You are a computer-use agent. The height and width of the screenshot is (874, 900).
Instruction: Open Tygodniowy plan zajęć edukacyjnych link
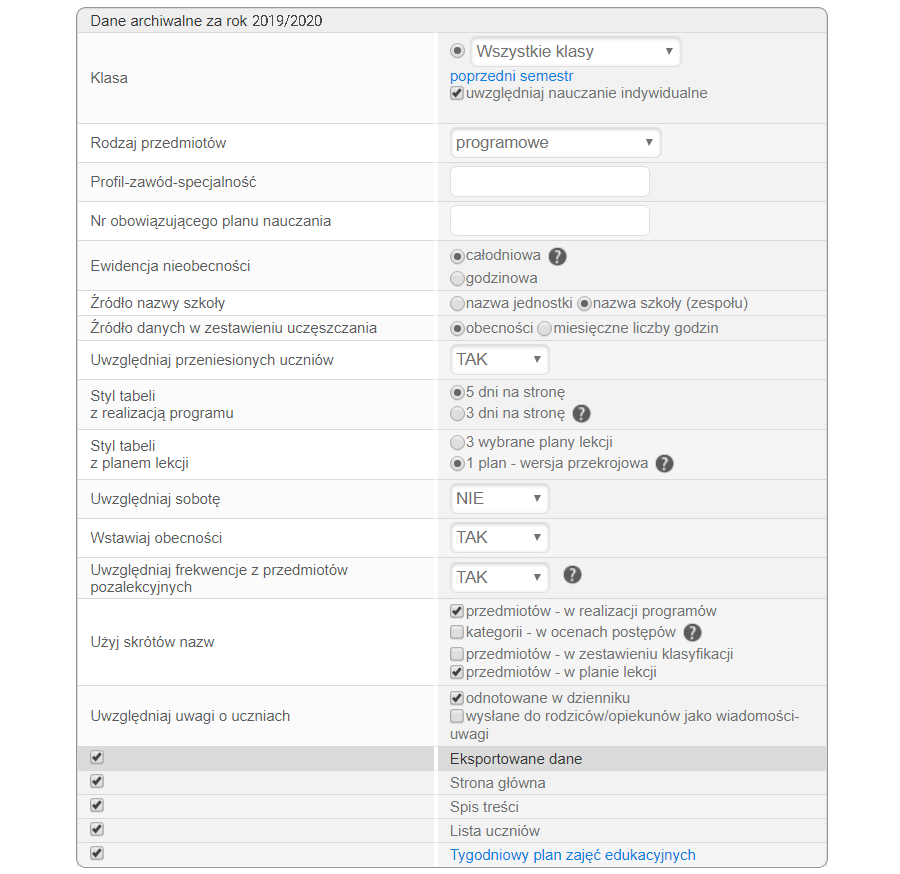[x=572, y=855]
